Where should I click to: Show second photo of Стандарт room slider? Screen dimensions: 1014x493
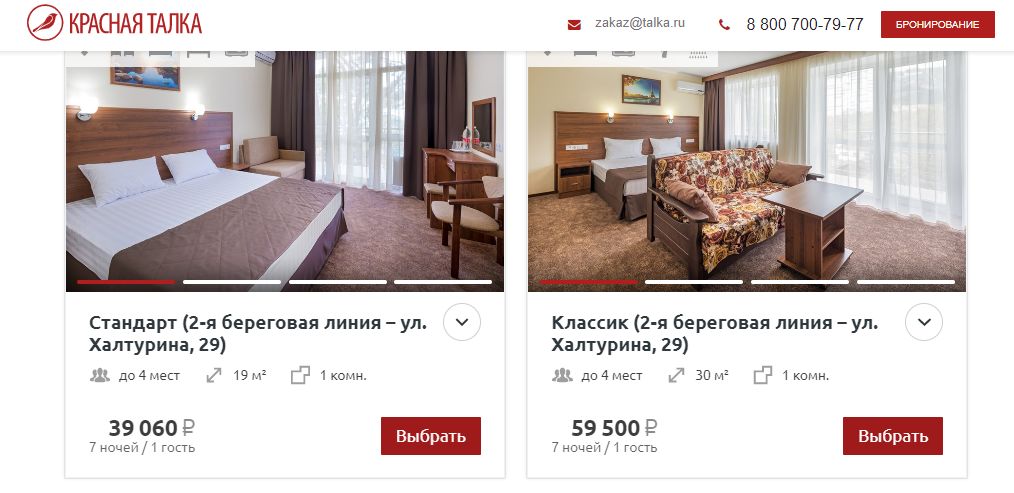[232, 282]
